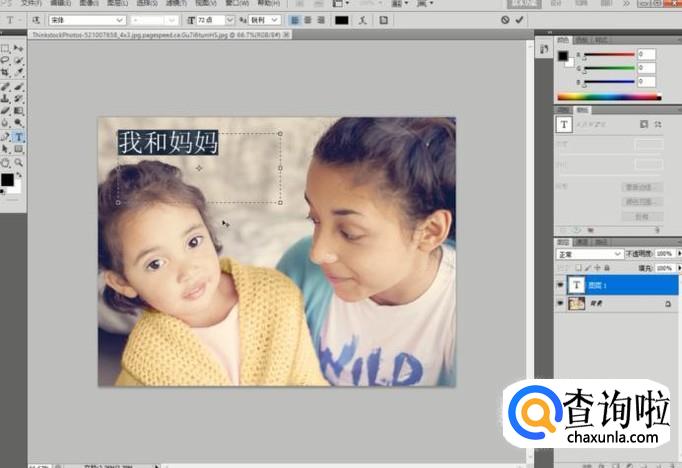Open the font size dropdown
Image resolution: width=682 pixels, height=468 pixels.
(232, 20)
